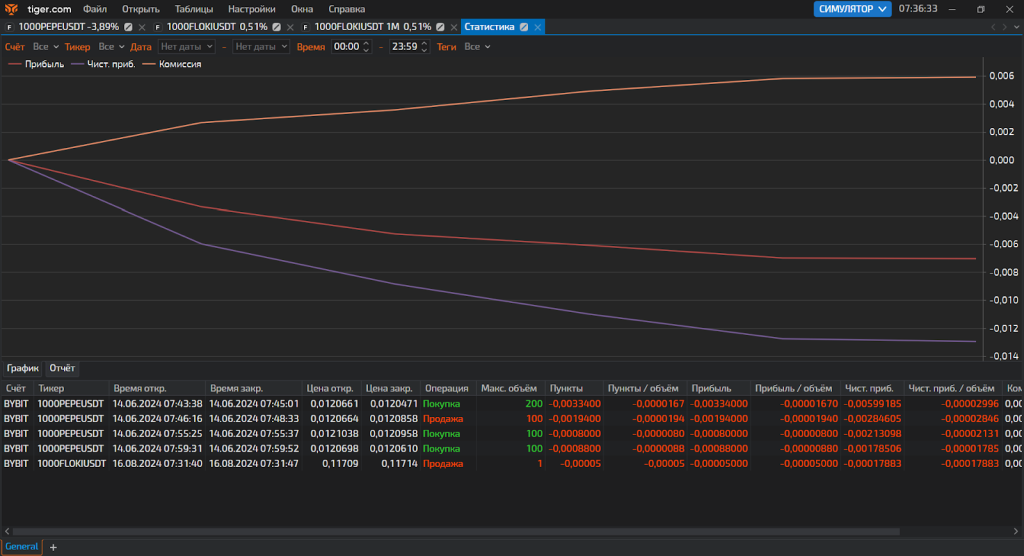The image size is (1024, 556).
Task: Open the Настройки menu
Action: tap(251, 9)
